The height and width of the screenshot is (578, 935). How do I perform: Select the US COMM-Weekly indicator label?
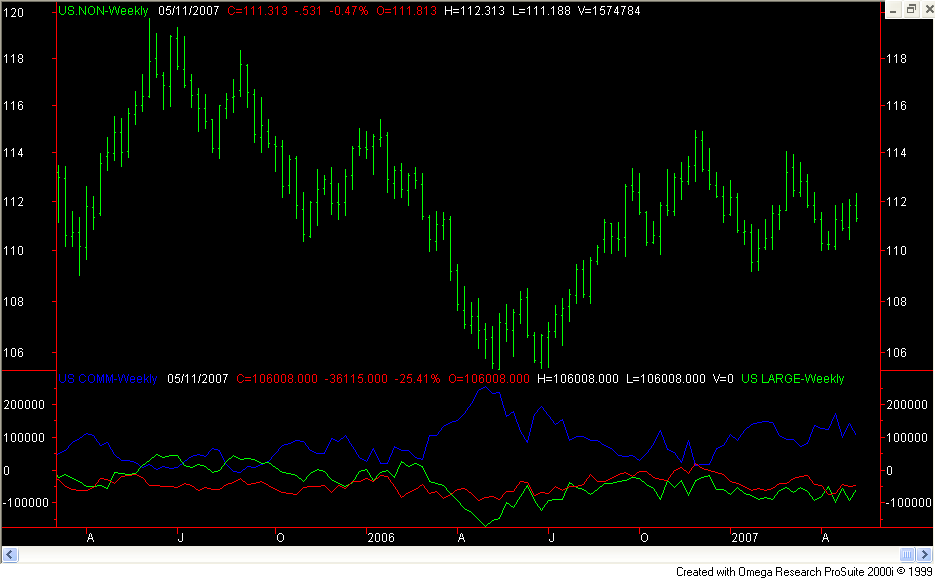[108, 379]
